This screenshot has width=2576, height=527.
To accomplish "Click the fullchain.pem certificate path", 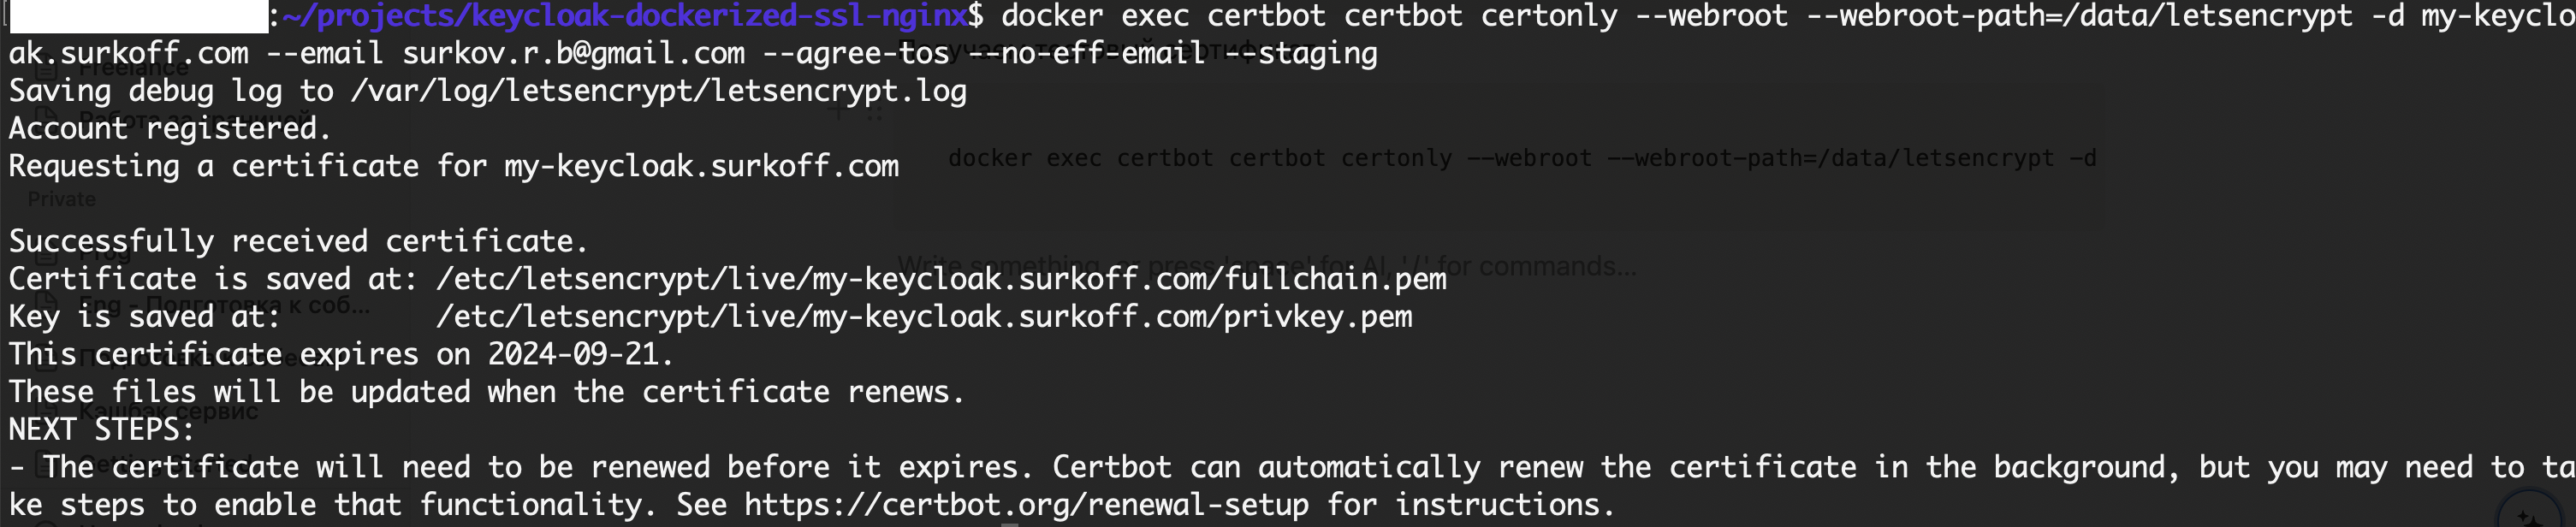I will (941, 279).
